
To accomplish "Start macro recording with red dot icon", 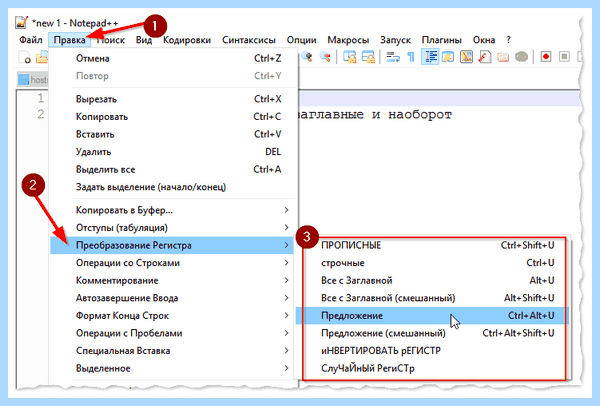I will point(546,57).
